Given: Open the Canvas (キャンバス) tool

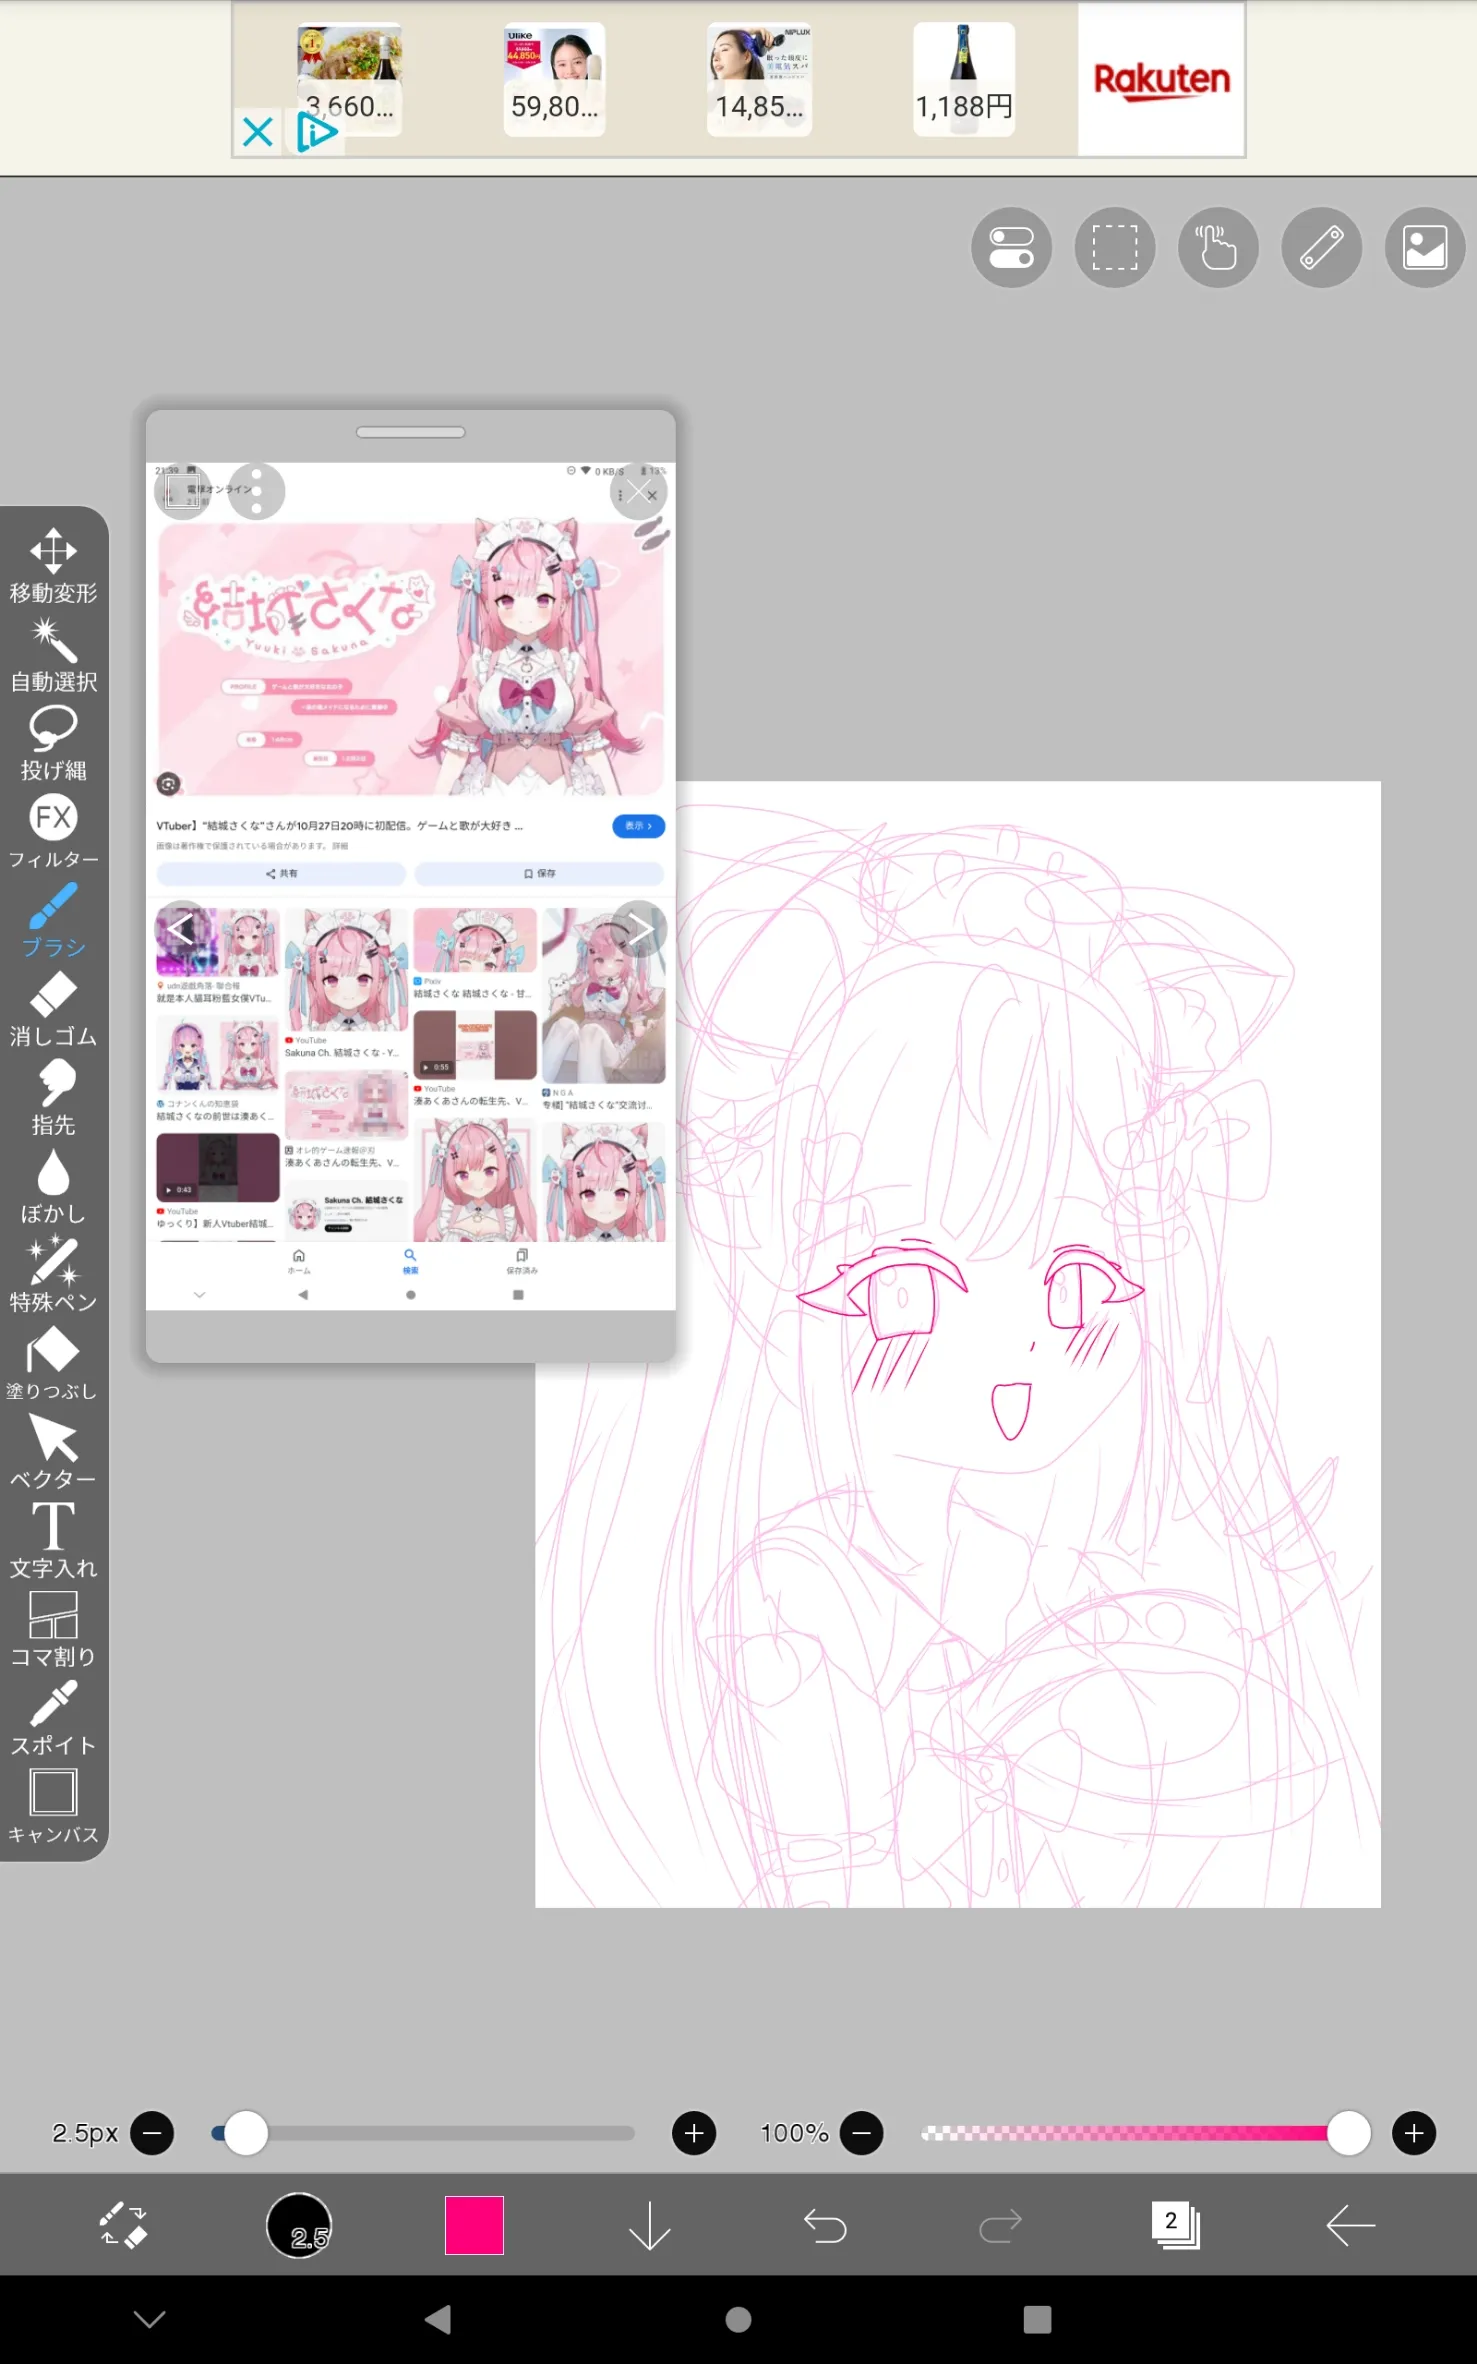Looking at the screenshot, I should [x=53, y=1807].
